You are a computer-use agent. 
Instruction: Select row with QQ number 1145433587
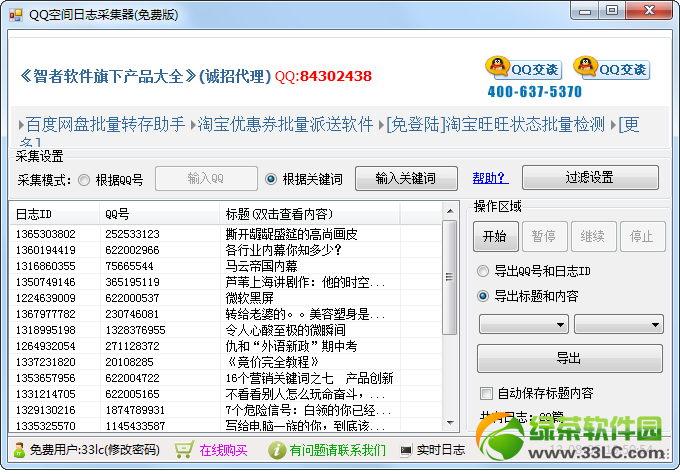(x=226, y=426)
